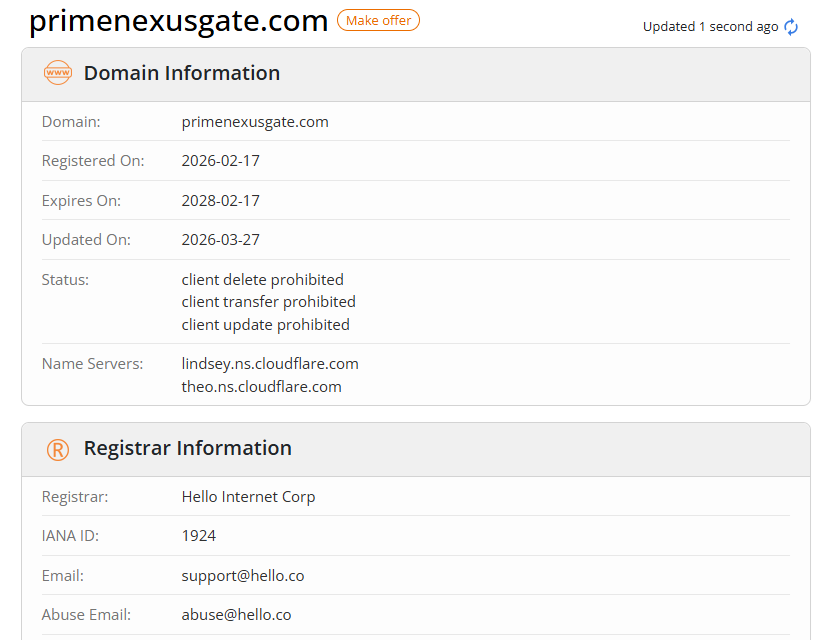The width and height of the screenshot is (825, 640).
Task: Click the primenexusgate.com page title
Action: (x=178, y=21)
